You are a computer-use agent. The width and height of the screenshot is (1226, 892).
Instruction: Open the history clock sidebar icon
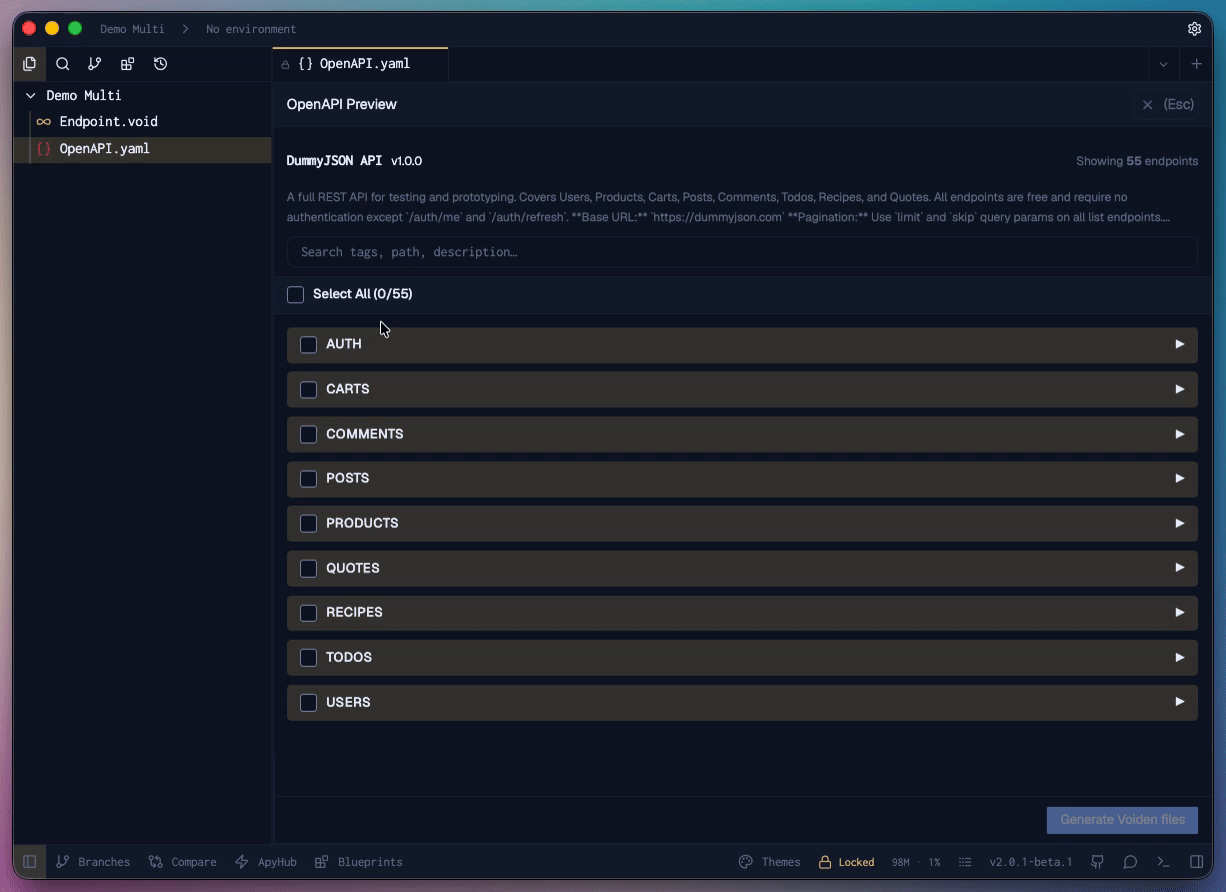(160, 64)
